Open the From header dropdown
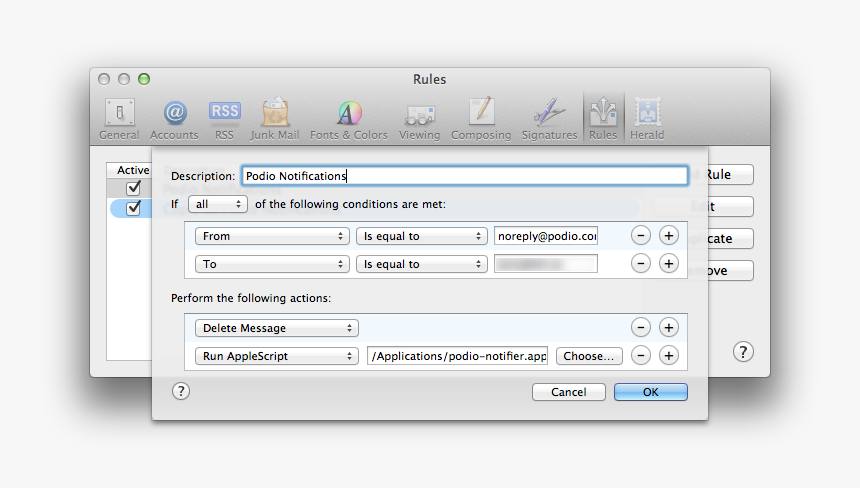860x488 pixels. pos(272,236)
